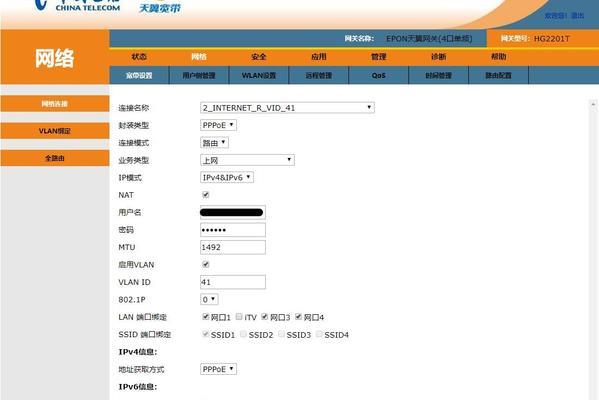Switch to the QoS tab

[x=379, y=75]
